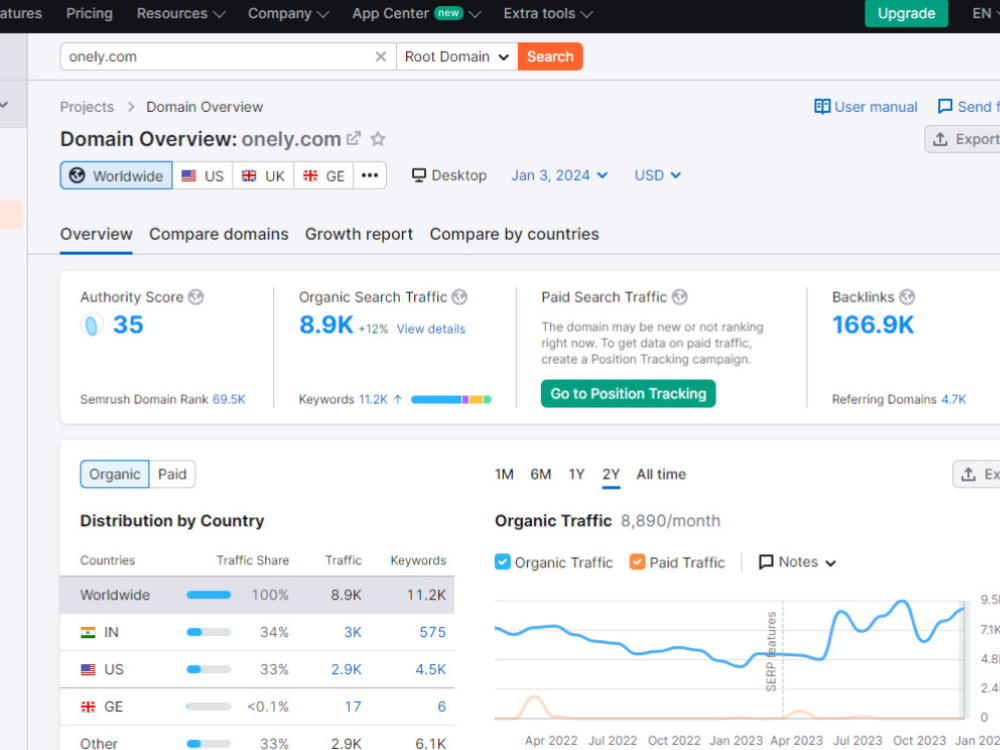Open the Backlinks 166.9K value
Screen dimensions: 1000x750
pyautogui.click(x=873, y=325)
